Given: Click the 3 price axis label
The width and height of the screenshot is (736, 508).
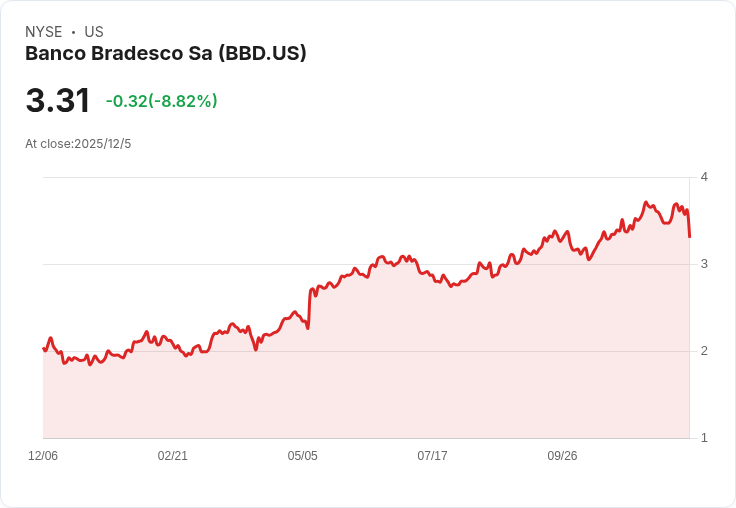Looking at the screenshot, I should (x=704, y=264).
